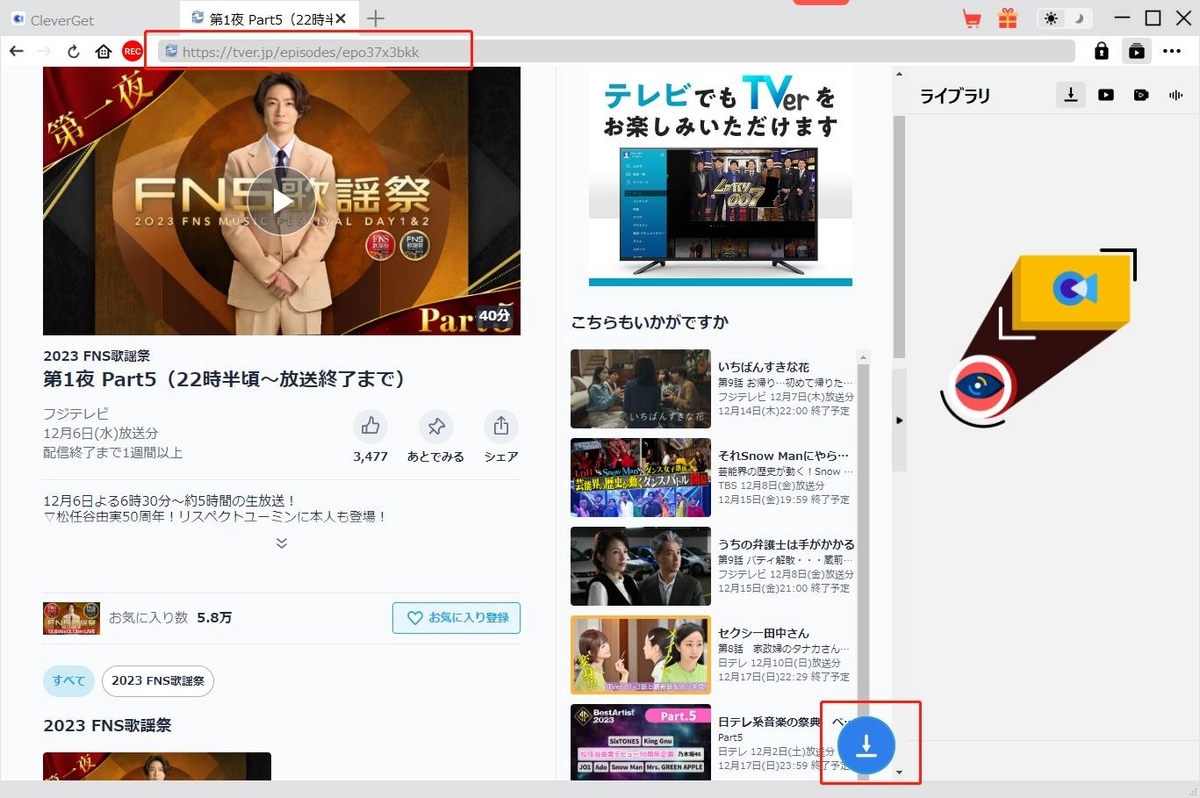Click the セクシー田中さん title text

(x=764, y=633)
